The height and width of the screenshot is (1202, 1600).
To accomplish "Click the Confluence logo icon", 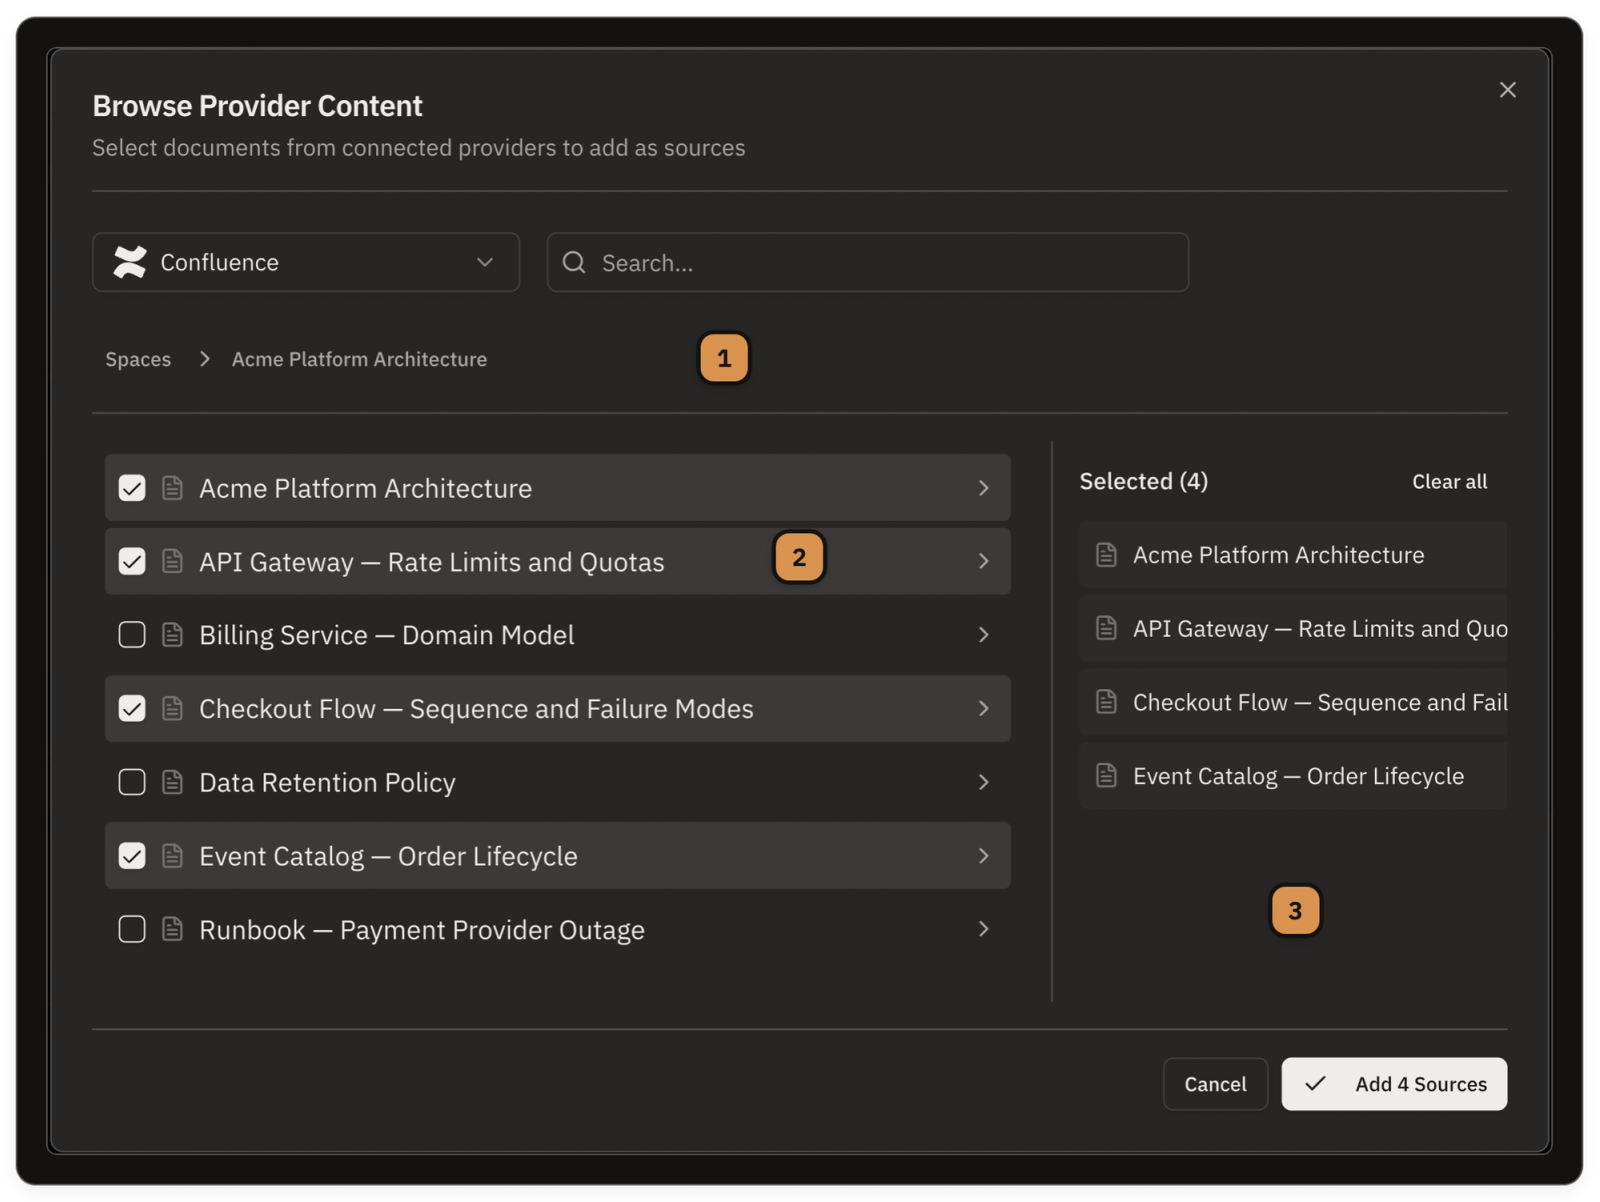I will click(x=130, y=262).
